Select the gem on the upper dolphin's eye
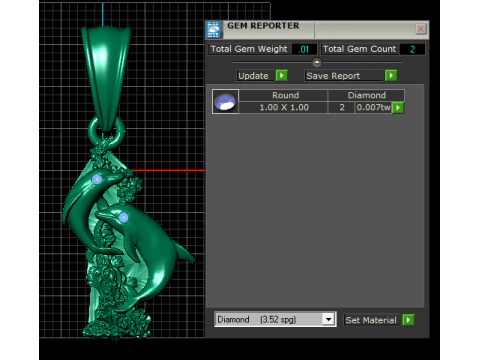This screenshot has height=360, width=480. 97,179
